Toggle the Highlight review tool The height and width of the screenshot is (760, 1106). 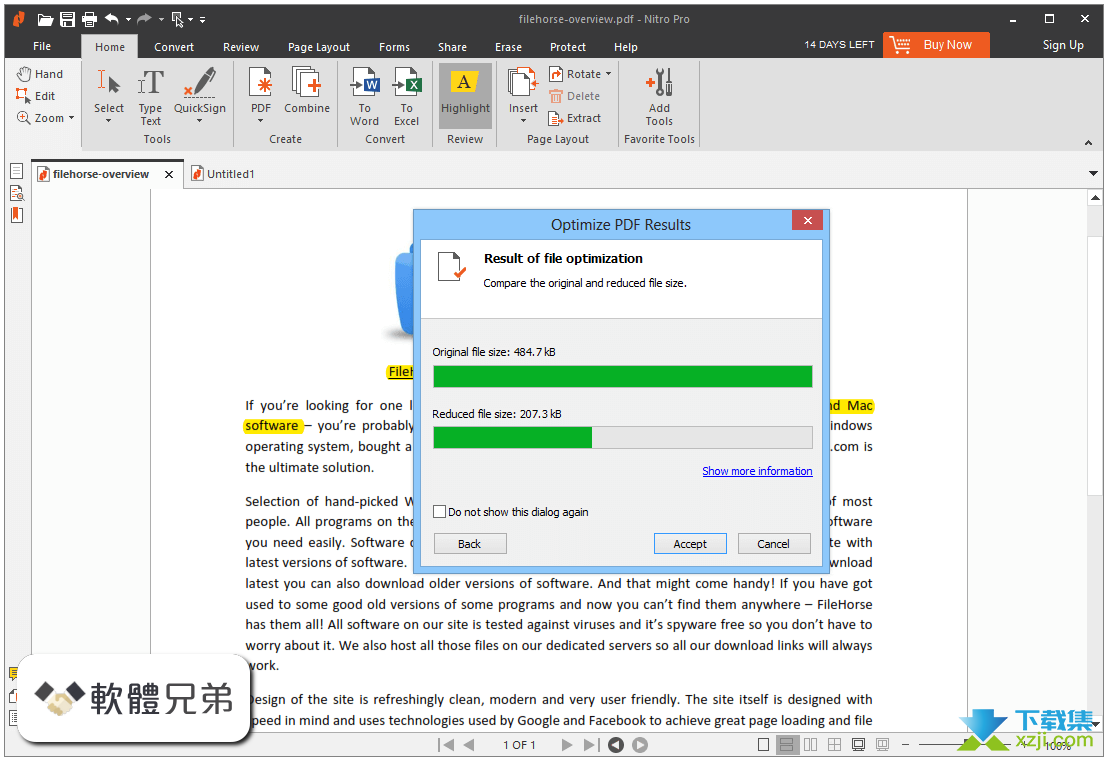(x=465, y=96)
